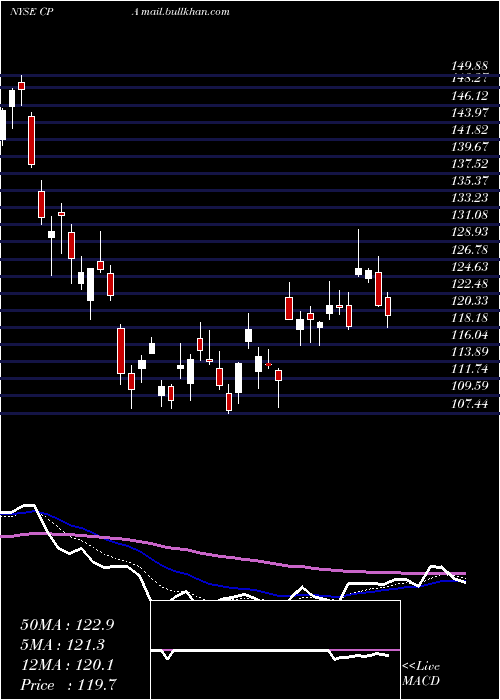The image size is (500, 700).
Task: Select the 113.89 price level label
Action: pos(470,352)
